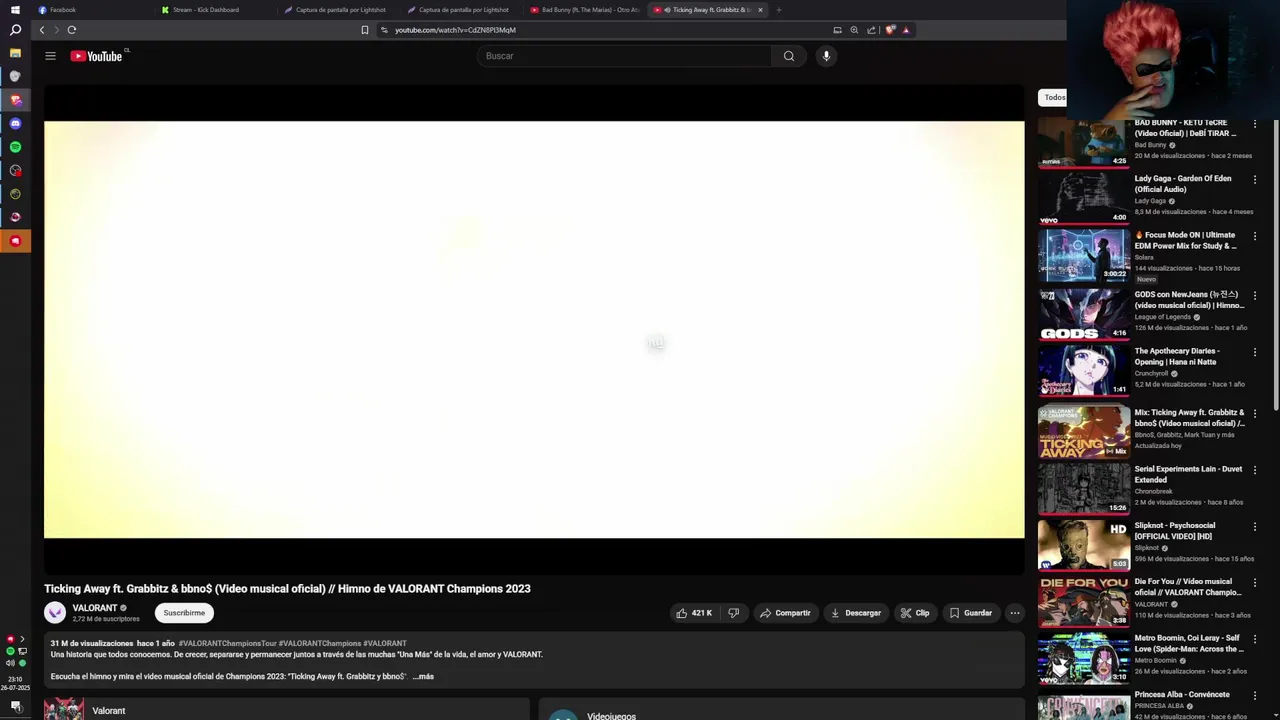This screenshot has width=1280, height=720.
Task: Open Discord from taskbar
Action: coord(15,124)
